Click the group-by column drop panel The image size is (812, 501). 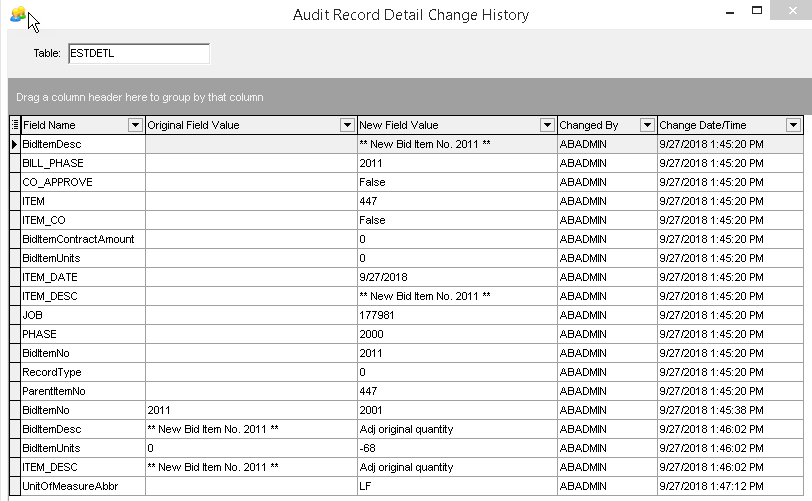click(x=410, y=97)
